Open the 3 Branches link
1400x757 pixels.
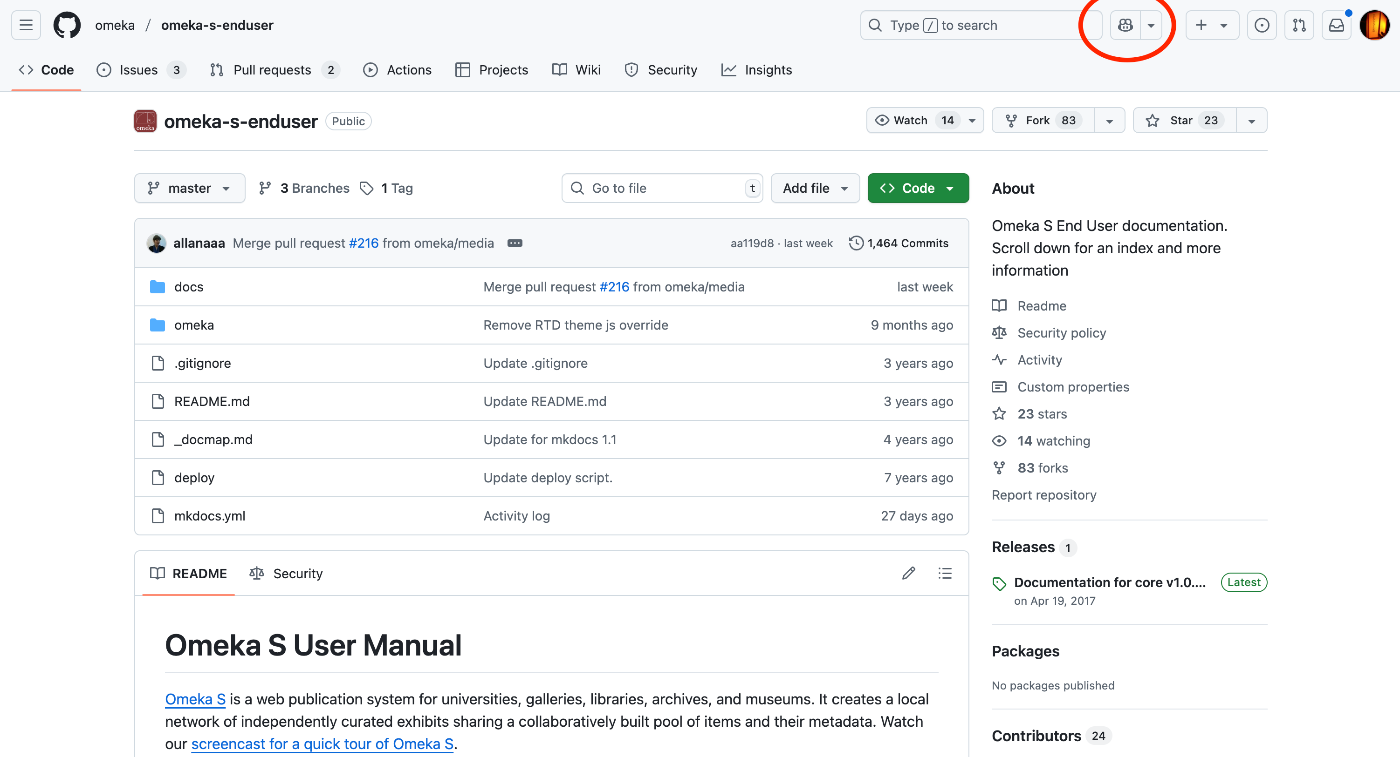click(x=304, y=188)
